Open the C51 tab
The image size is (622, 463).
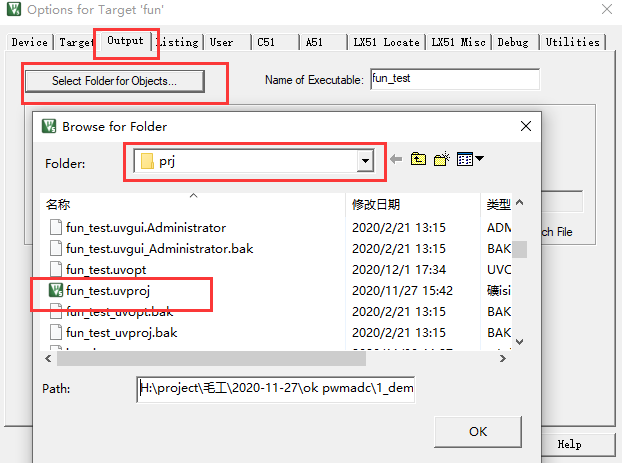click(x=275, y=42)
